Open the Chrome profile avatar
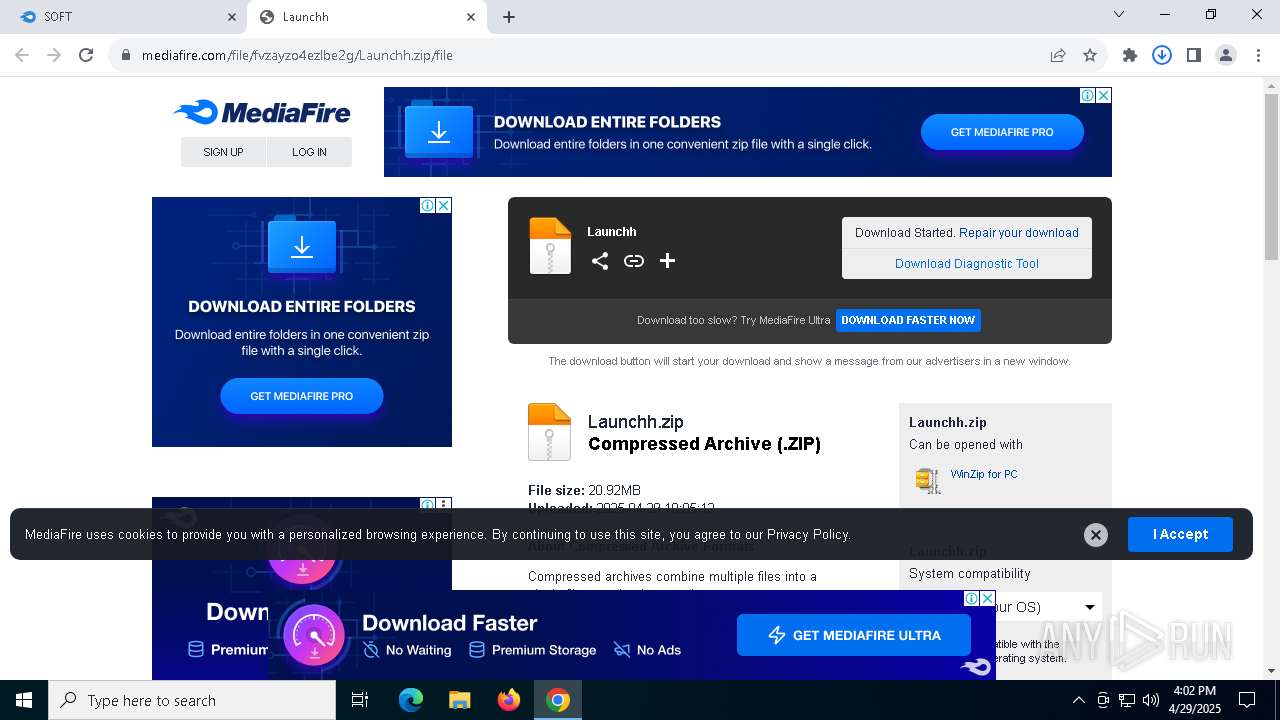The width and height of the screenshot is (1280, 720). [x=1226, y=55]
